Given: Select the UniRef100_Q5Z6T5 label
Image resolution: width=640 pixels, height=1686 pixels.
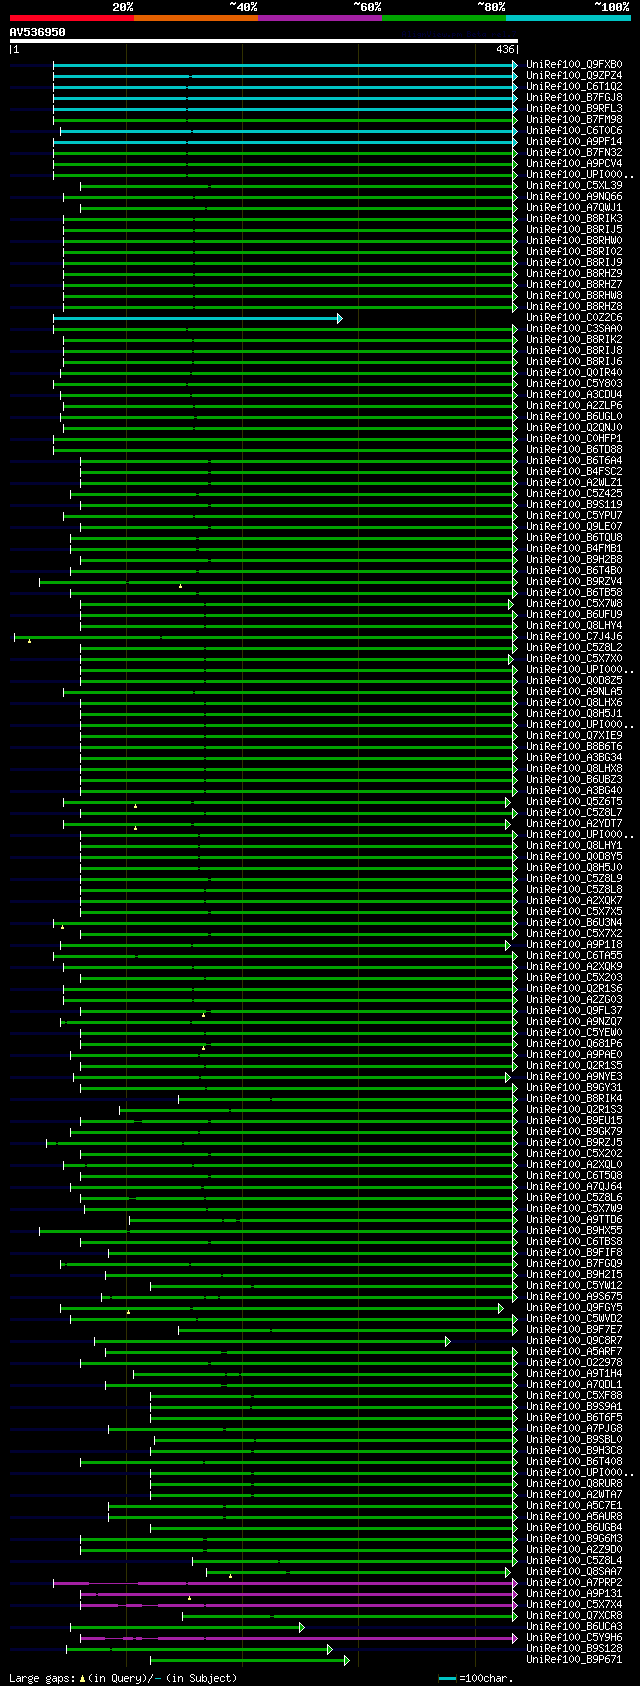Looking at the screenshot, I should coord(574,802).
